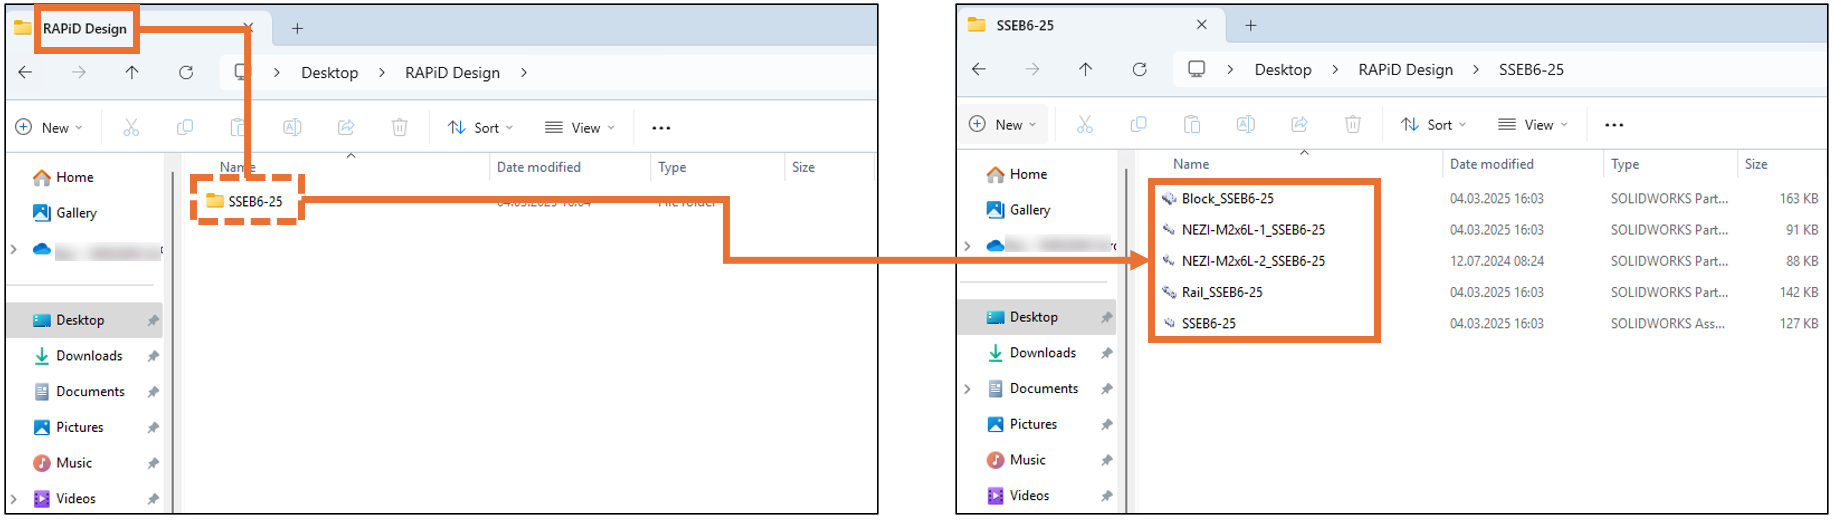Screen dimensions: 1834x520
Task: Click the Cut scissors icon in the RAPiD Design window
Action: (x=131, y=127)
